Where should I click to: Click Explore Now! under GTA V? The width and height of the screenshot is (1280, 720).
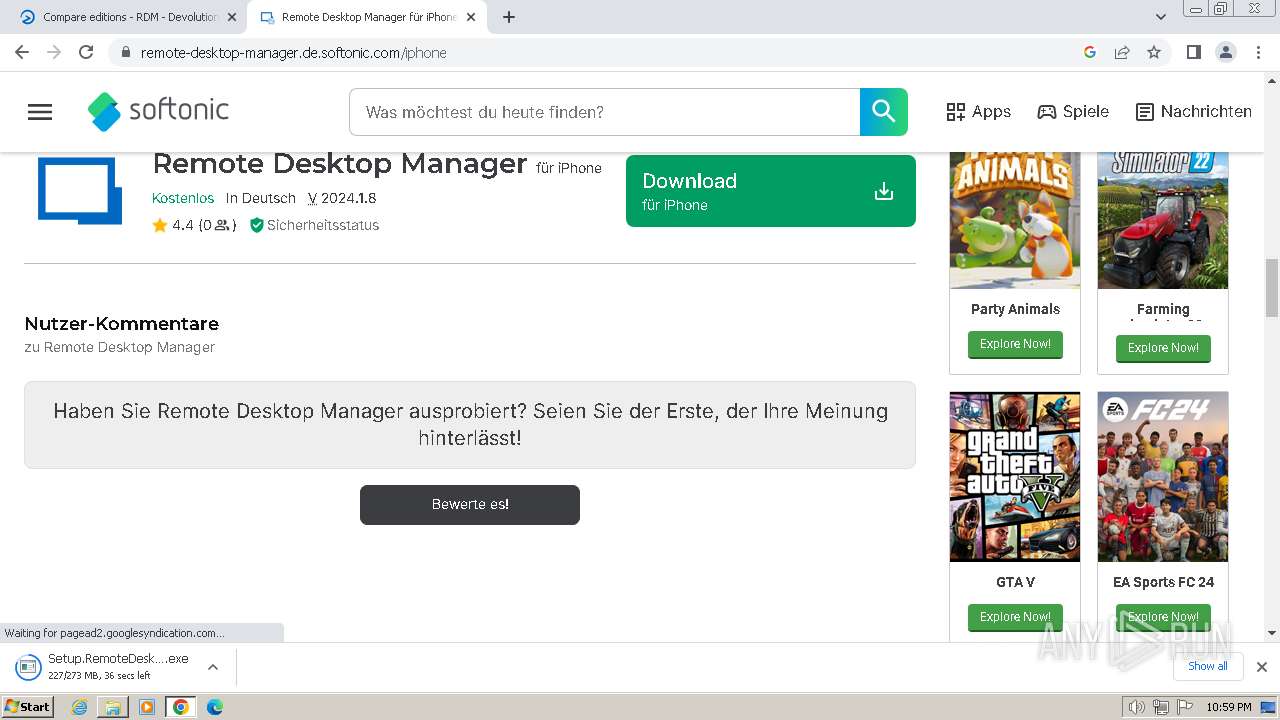click(1015, 617)
